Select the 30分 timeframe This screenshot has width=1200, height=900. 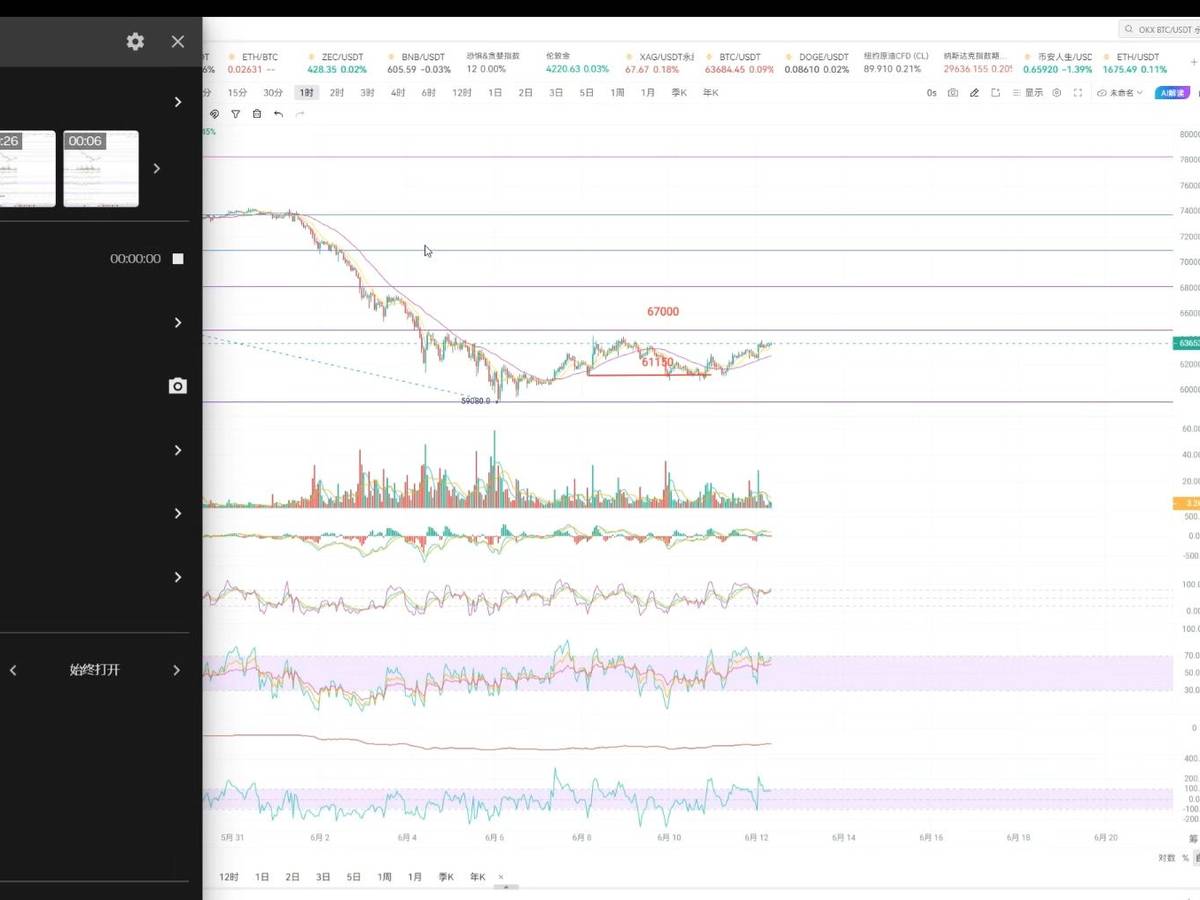click(x=273, y=93)
